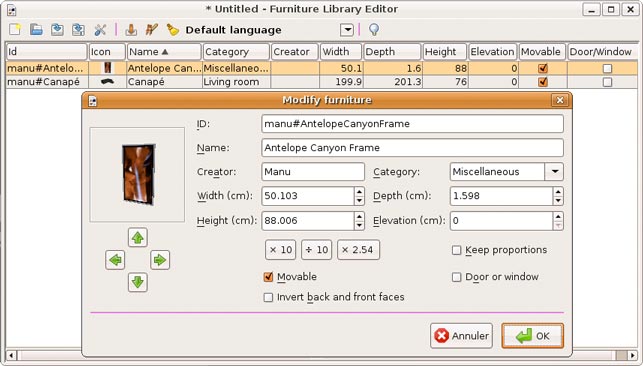The height and width of the screenshot is (366, 643).
Task: Sort table by the Category column header
Action: (236, 52)
